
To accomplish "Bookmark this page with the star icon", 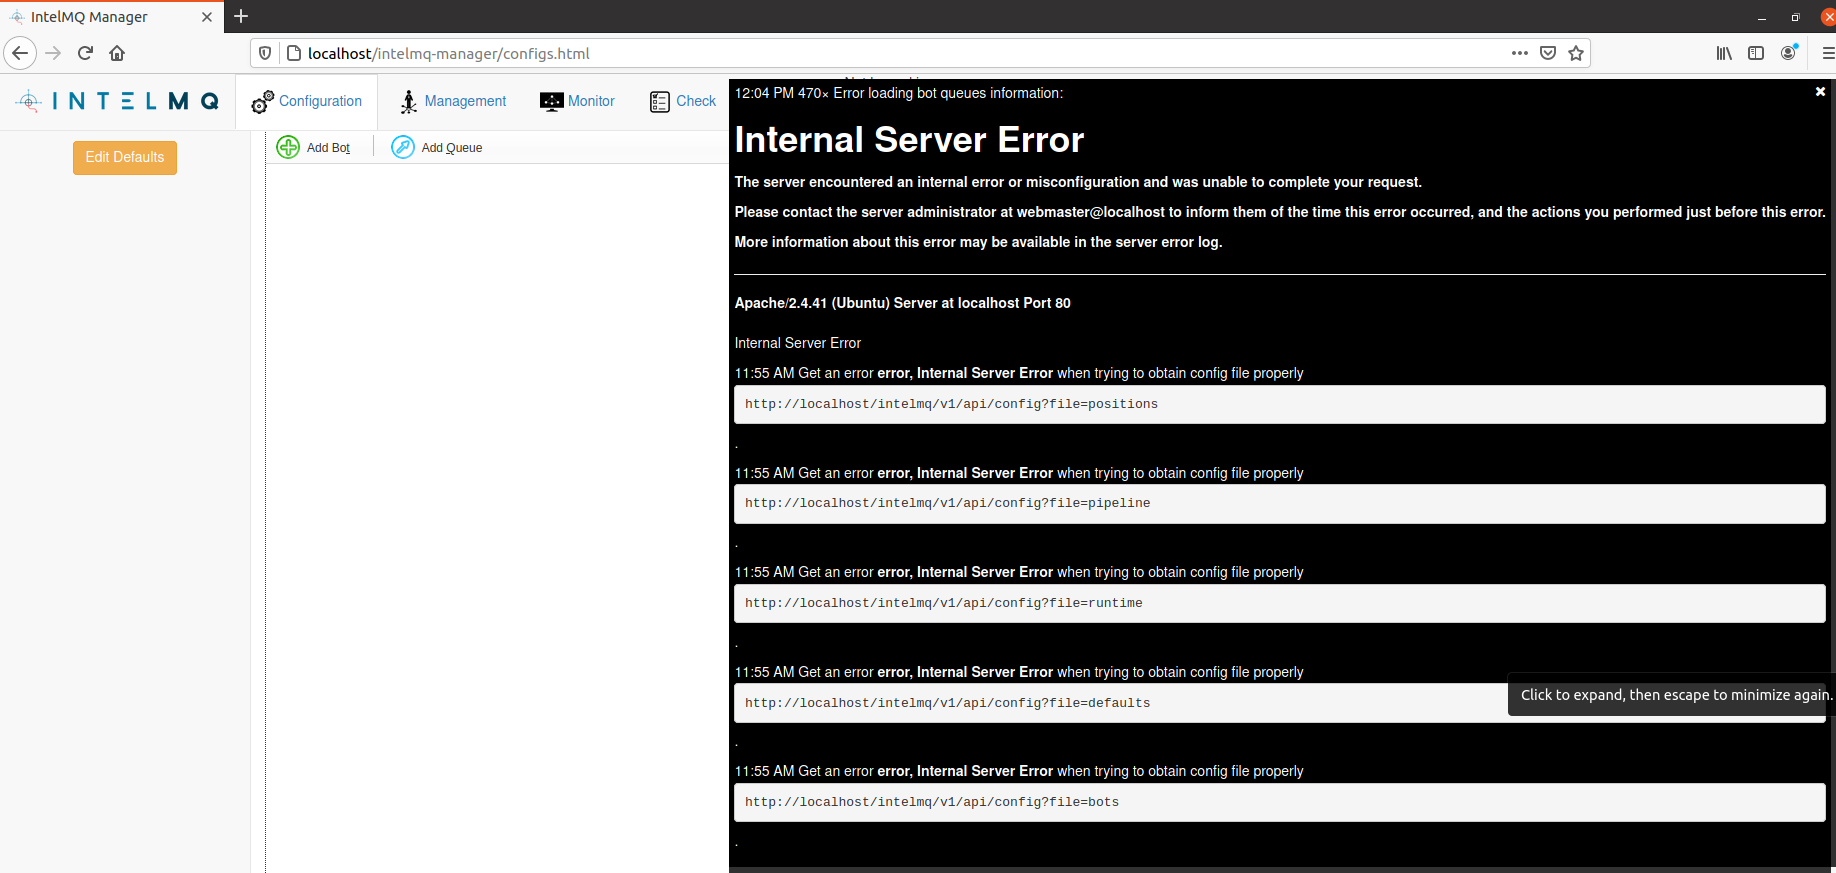I will tap(1576, 53).
